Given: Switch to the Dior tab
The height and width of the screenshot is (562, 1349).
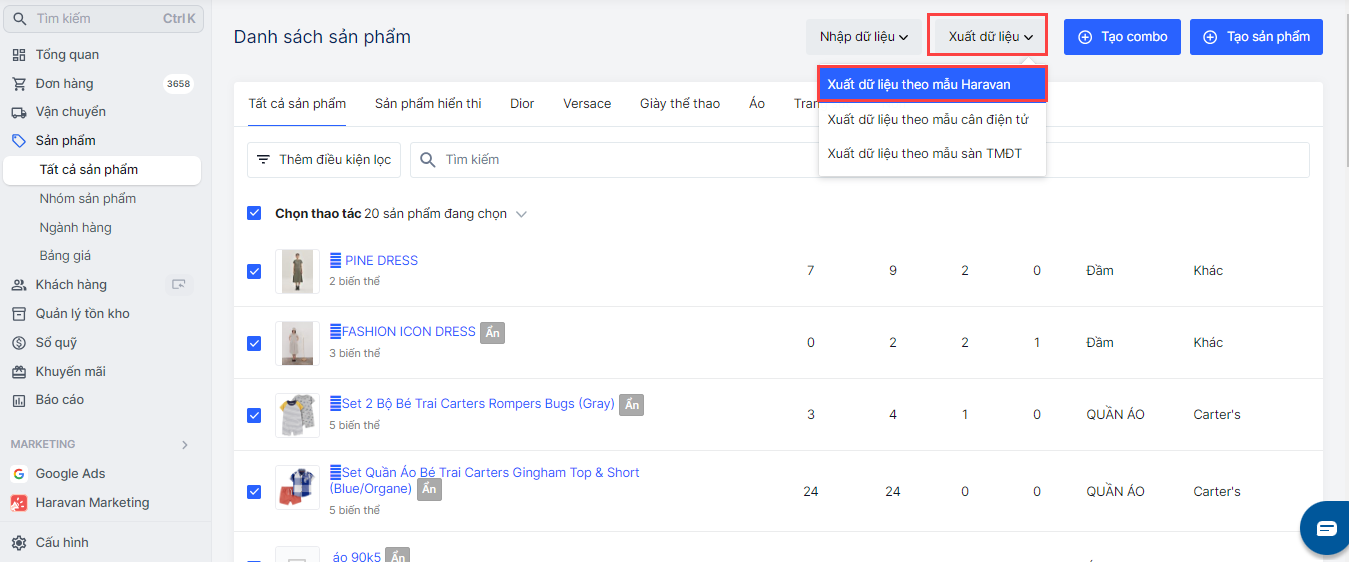Looking at the screenshot, I should [522, 104].
